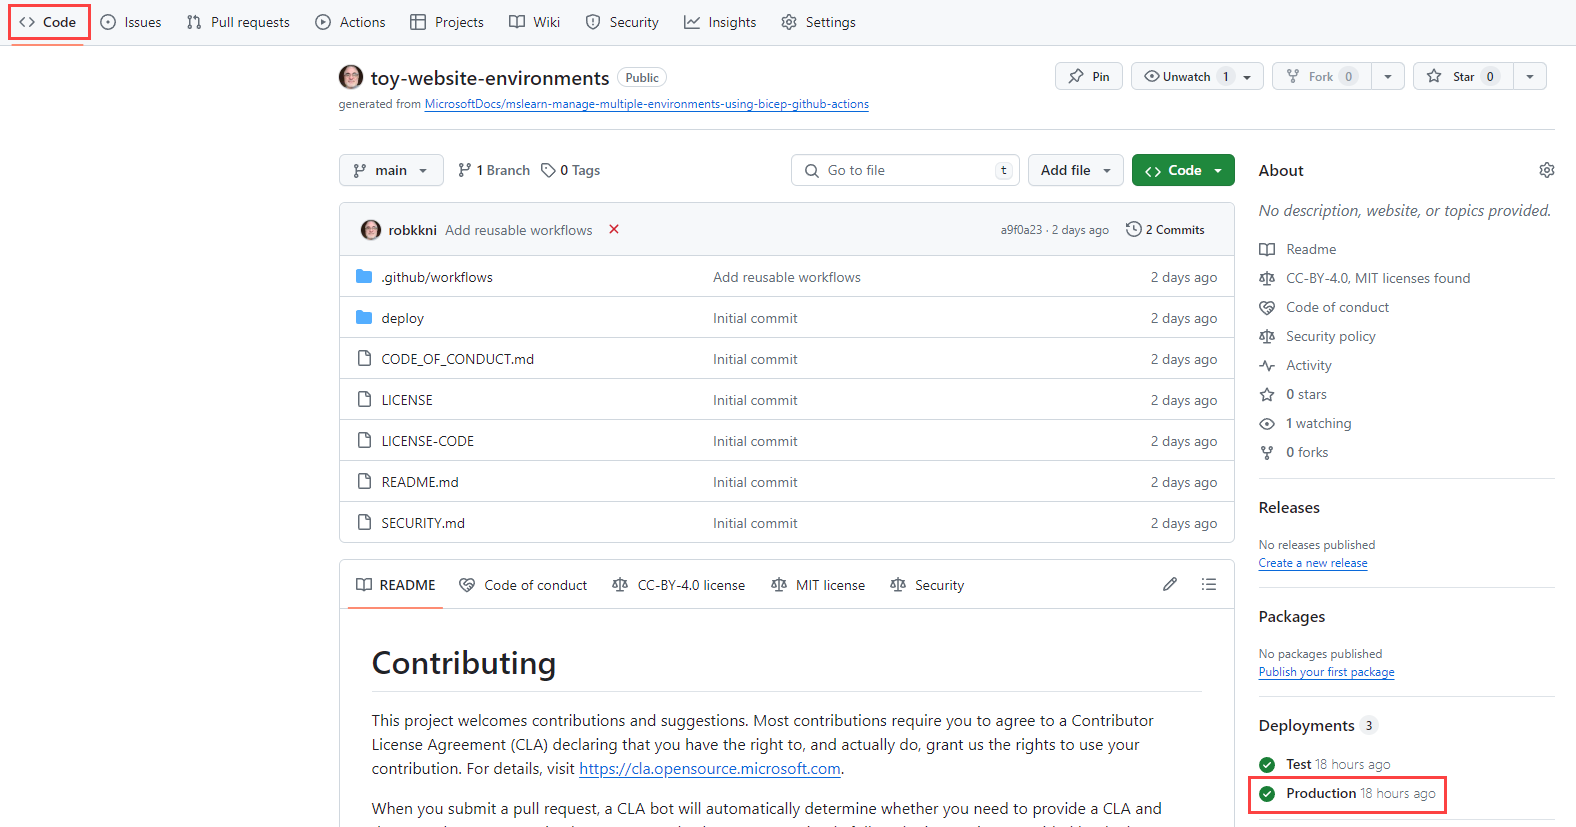Image resolution: width=1576 pixels, height=827 pixels.
Task: Expand the Fork options dropdown arrow
Action: [x=1388, y=77]
